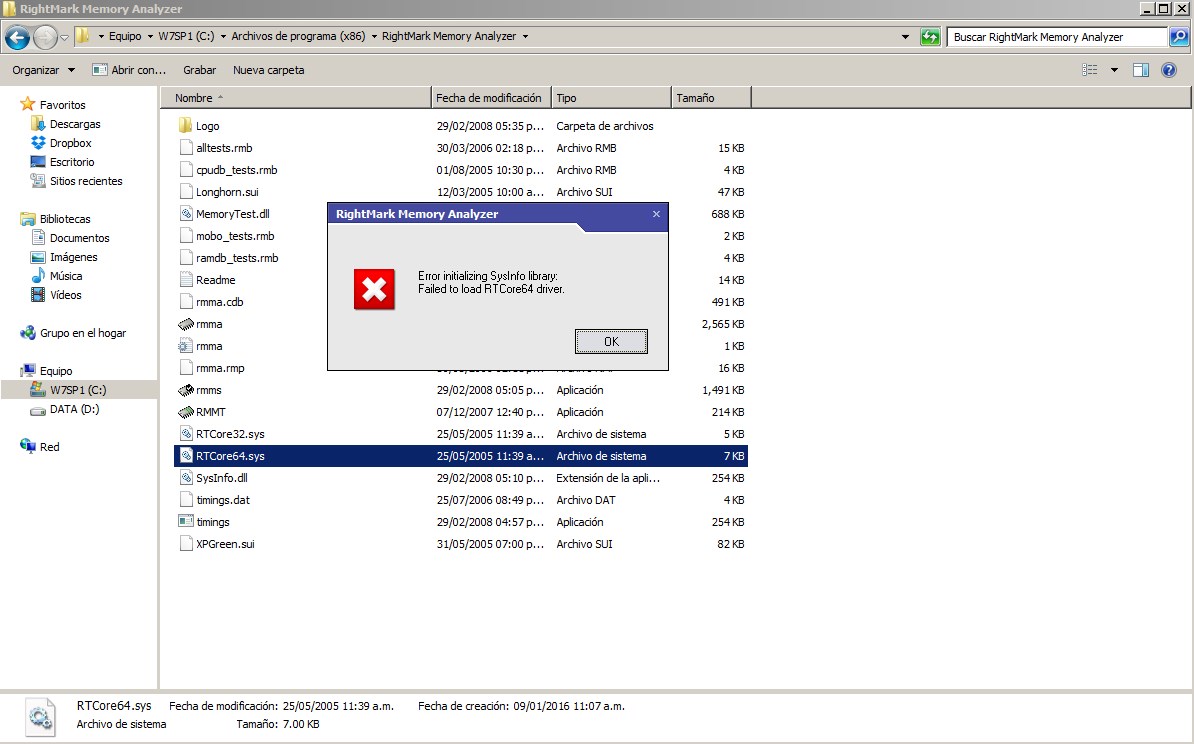
Task: Open Sitios recientes in the sidebar
Action: tap(85, 181)
